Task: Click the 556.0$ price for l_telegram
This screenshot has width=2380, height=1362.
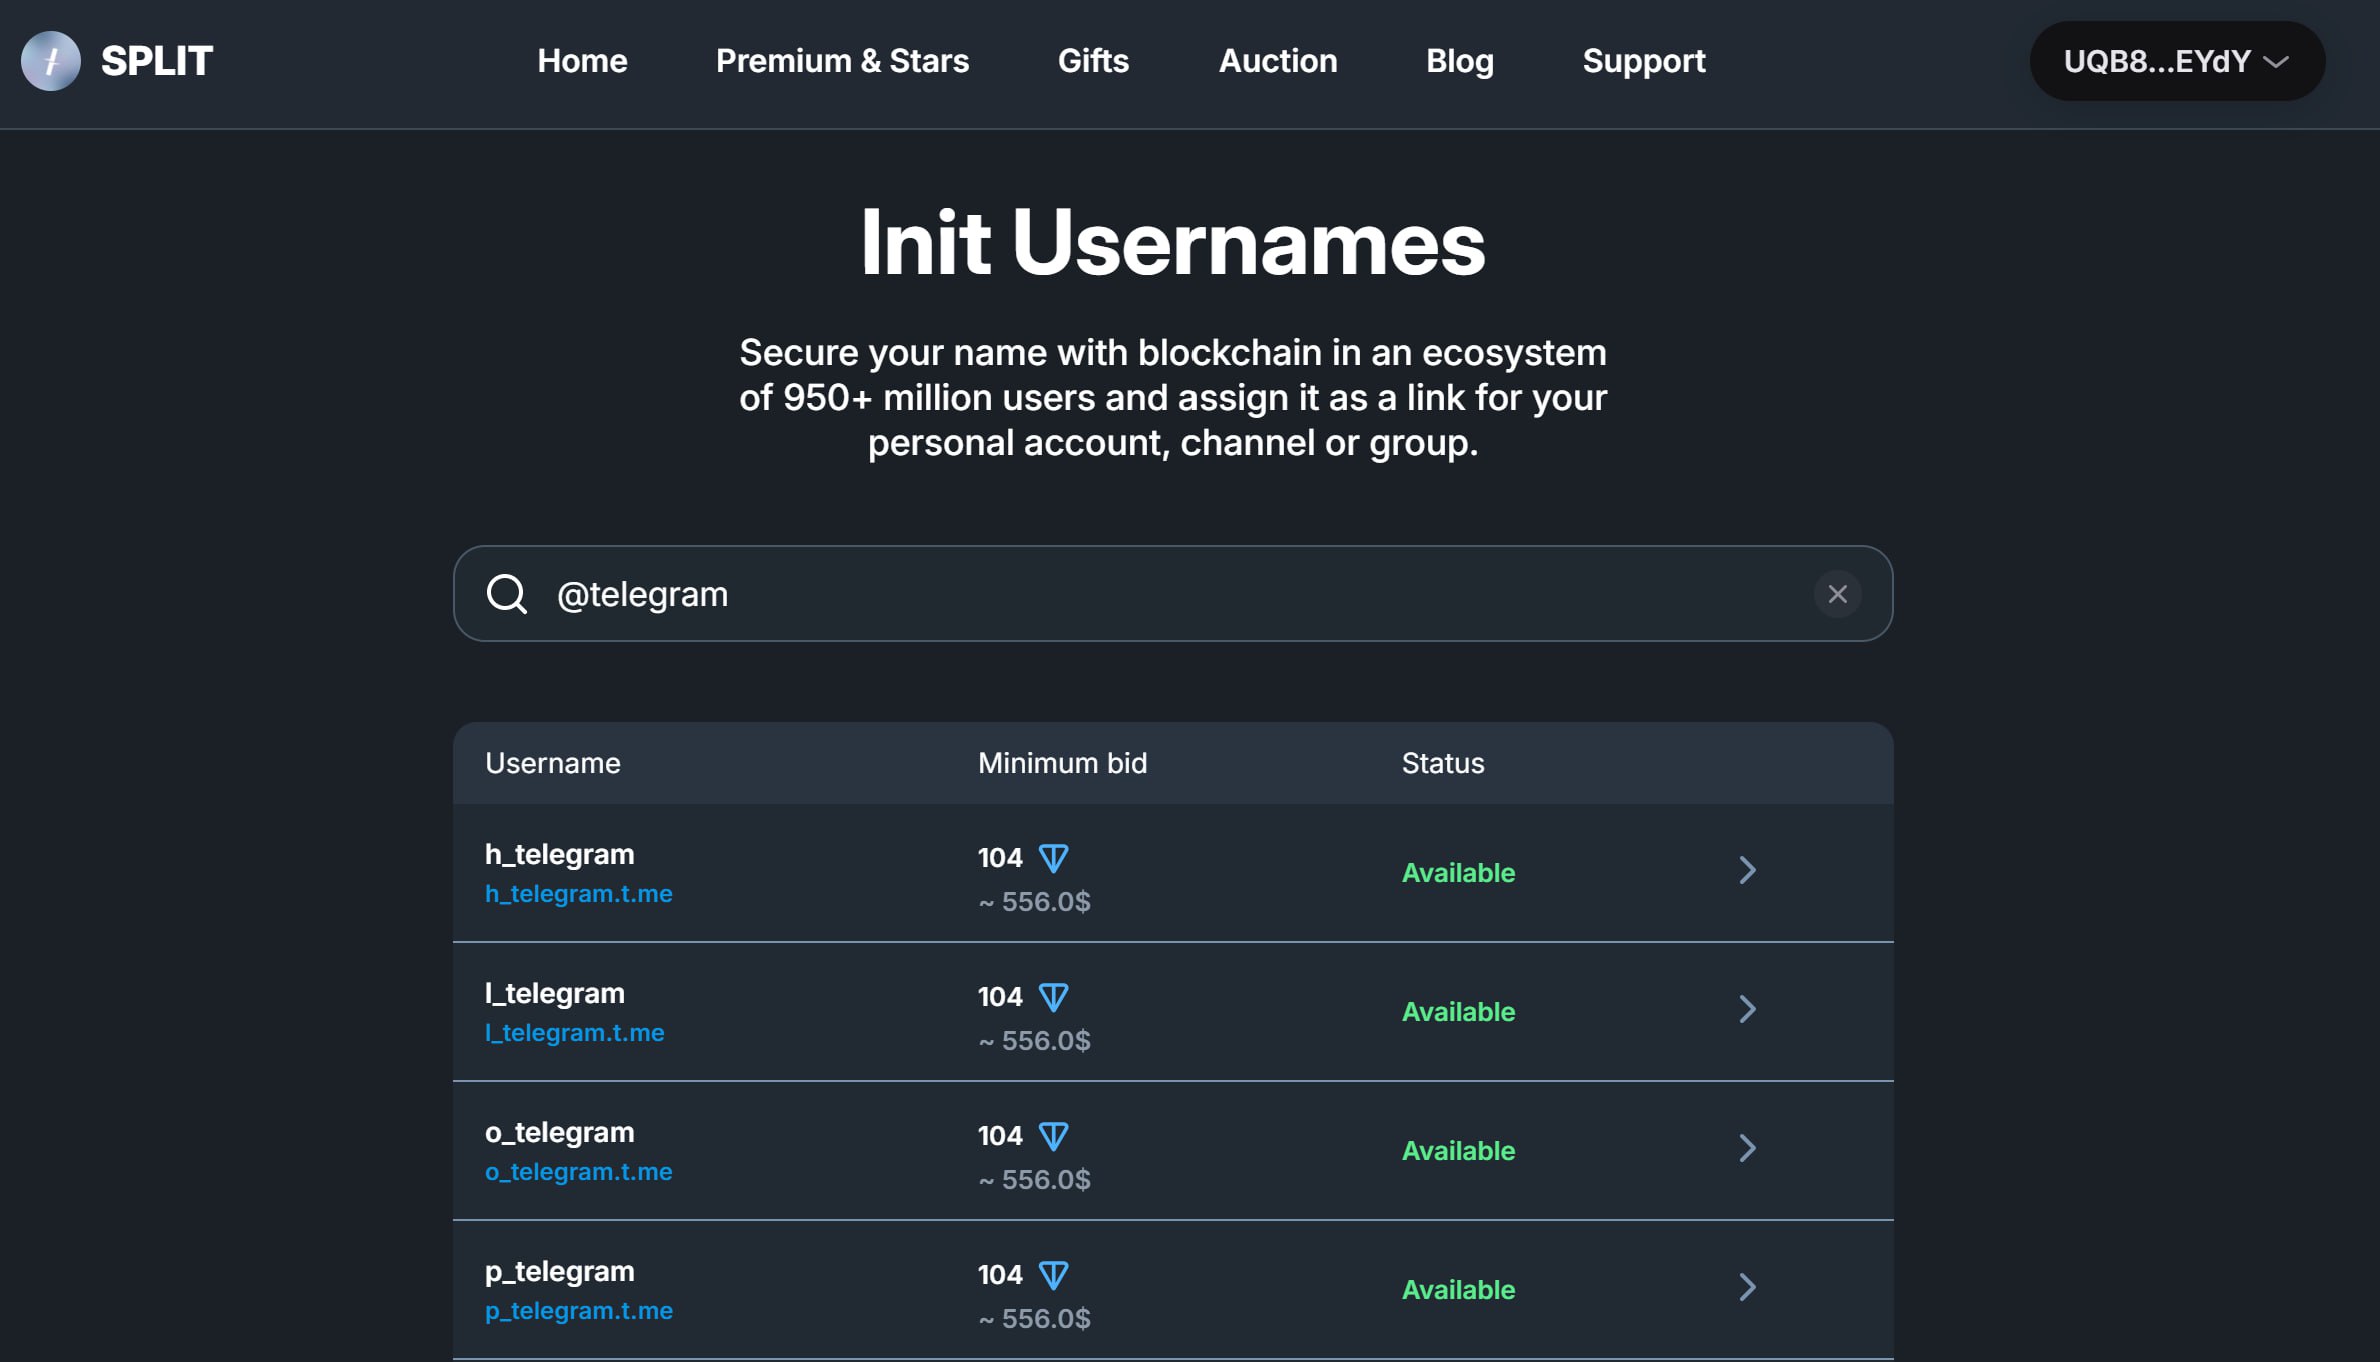Action: pyautogui.click(x=1034, y=1041)
